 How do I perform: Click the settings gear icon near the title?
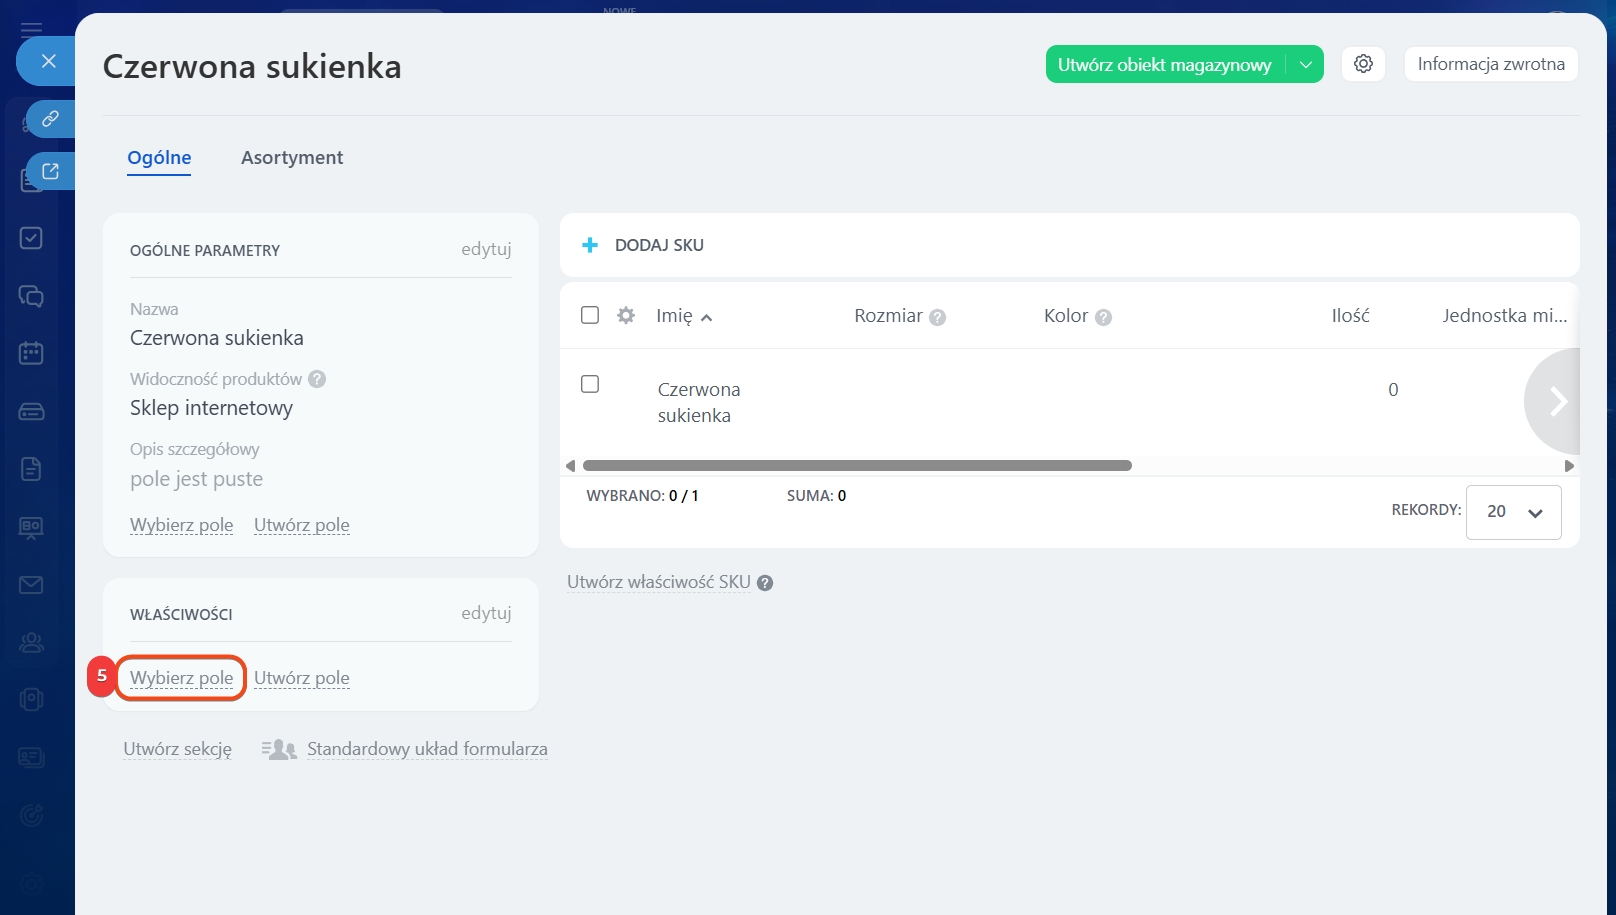(x=1363, y=64)
